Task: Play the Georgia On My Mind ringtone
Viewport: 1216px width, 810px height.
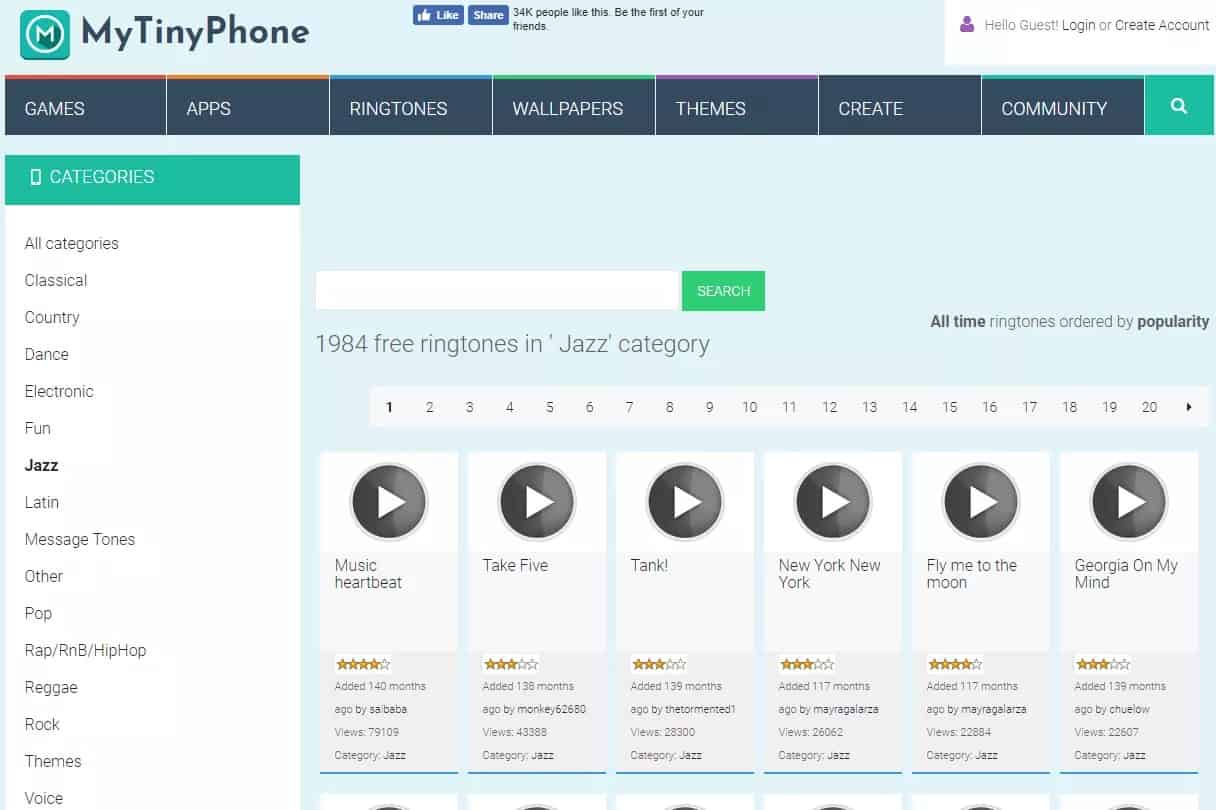Action: pos(1129,502)
